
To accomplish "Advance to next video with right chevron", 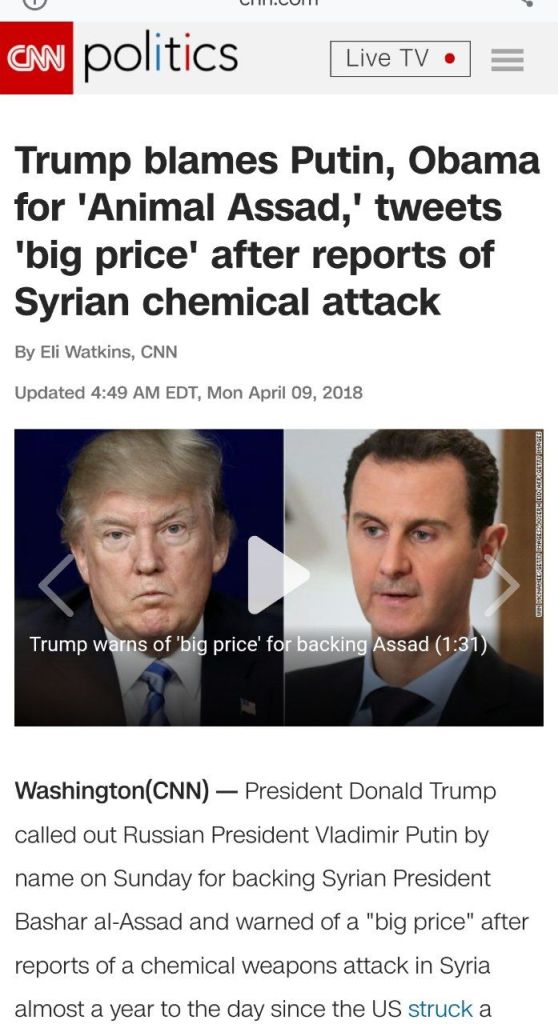I will pos(502,585).
